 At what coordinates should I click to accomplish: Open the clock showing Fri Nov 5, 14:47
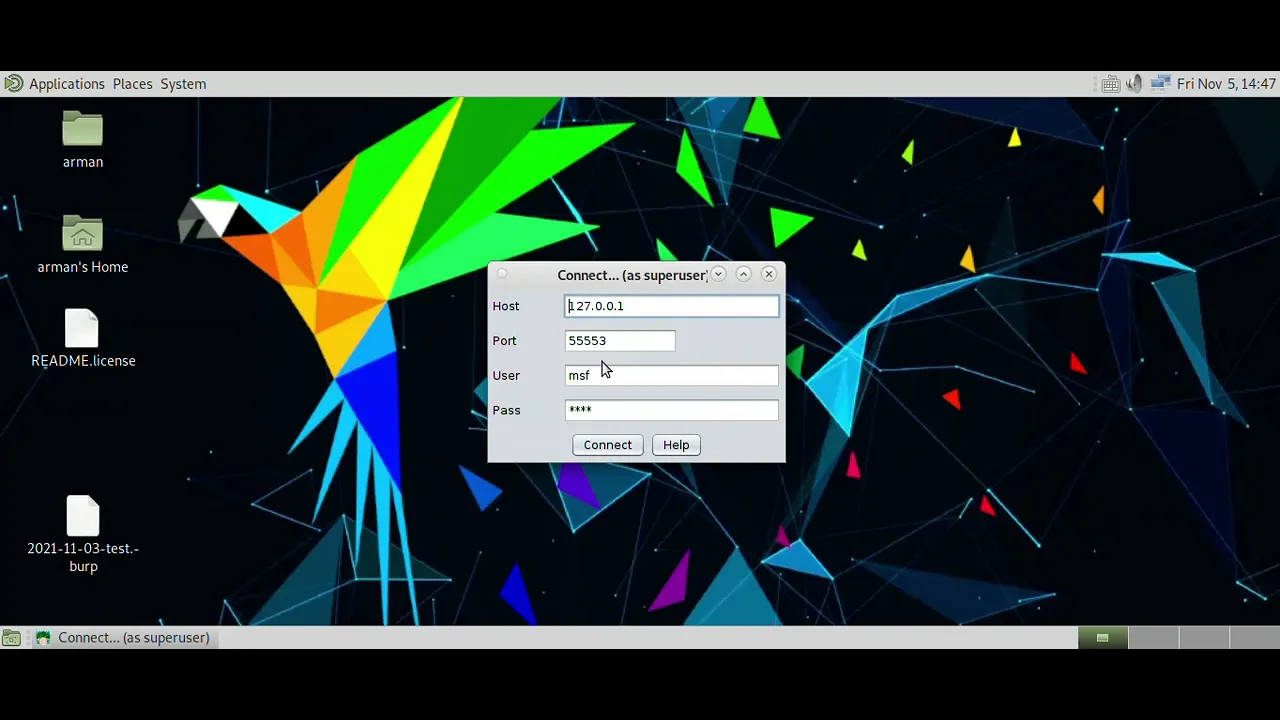[1226, 84]
